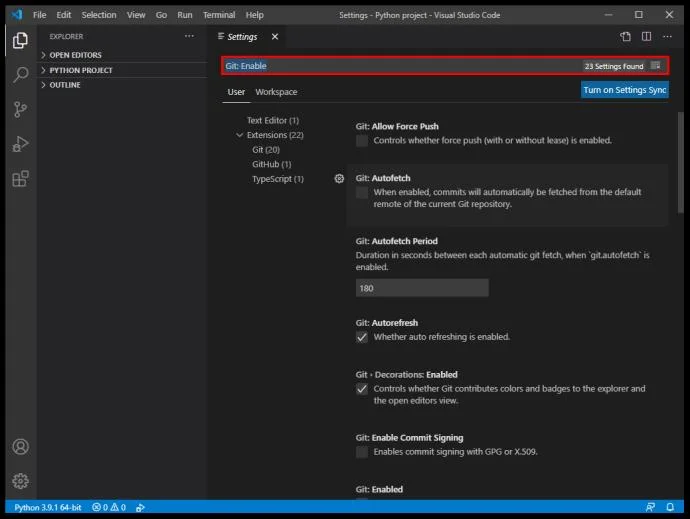The width and height of the screenshot is (690, 519).
Task: Open the feedback icon in status bar
Action: tap(650, 507)
